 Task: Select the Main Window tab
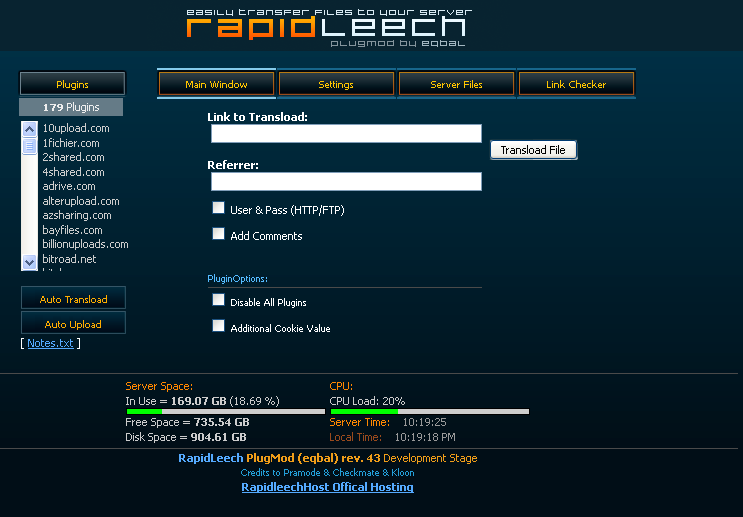click(x=216, y=84)
